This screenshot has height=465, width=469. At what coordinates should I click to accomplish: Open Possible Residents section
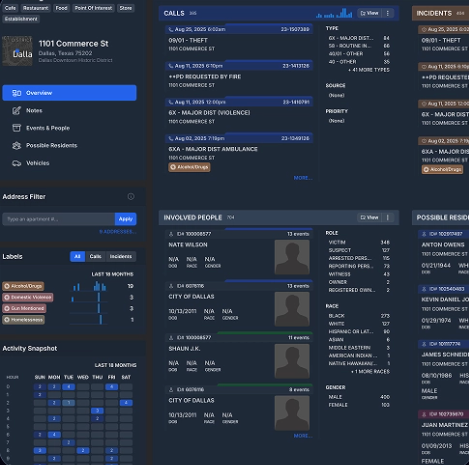[x=69, y=145]
